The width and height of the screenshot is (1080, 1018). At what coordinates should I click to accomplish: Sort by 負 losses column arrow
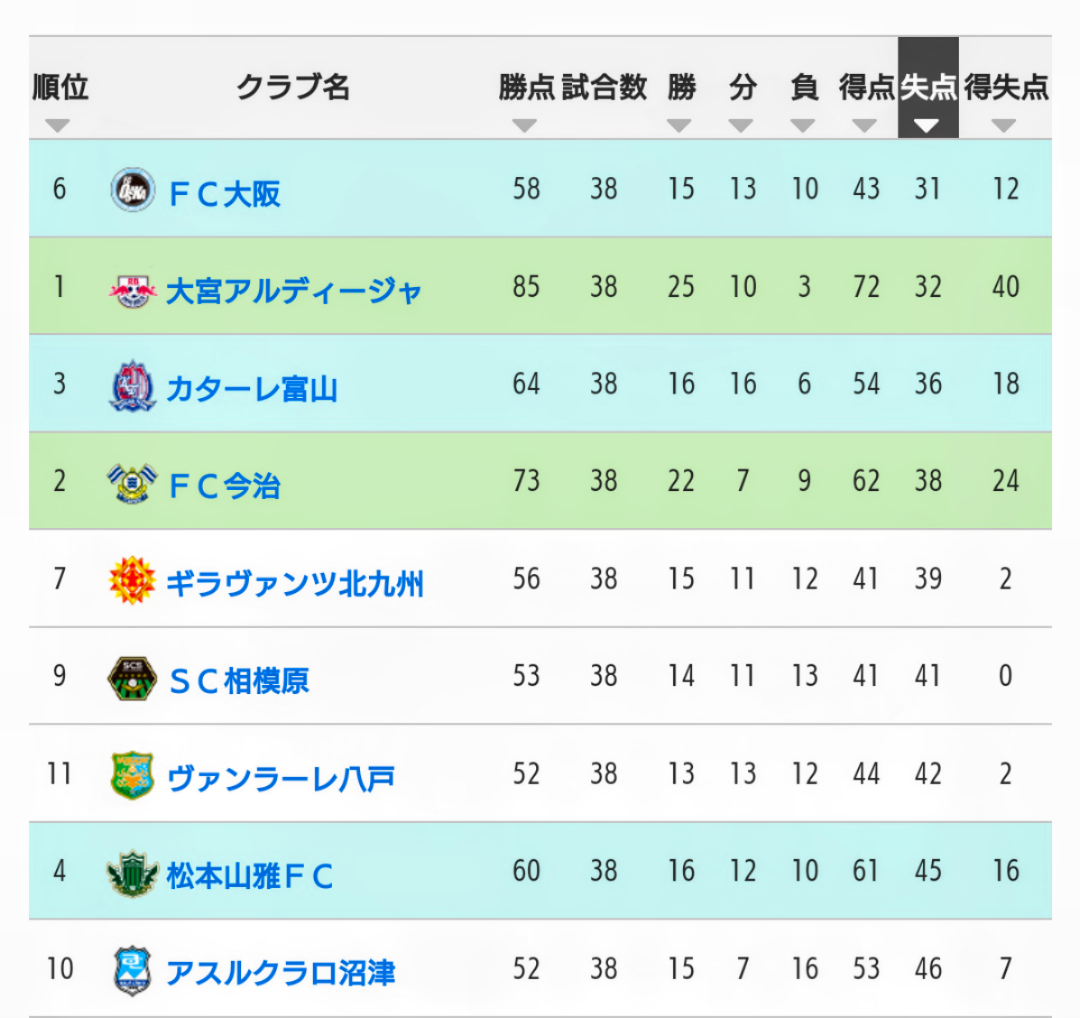coord(803,125)
